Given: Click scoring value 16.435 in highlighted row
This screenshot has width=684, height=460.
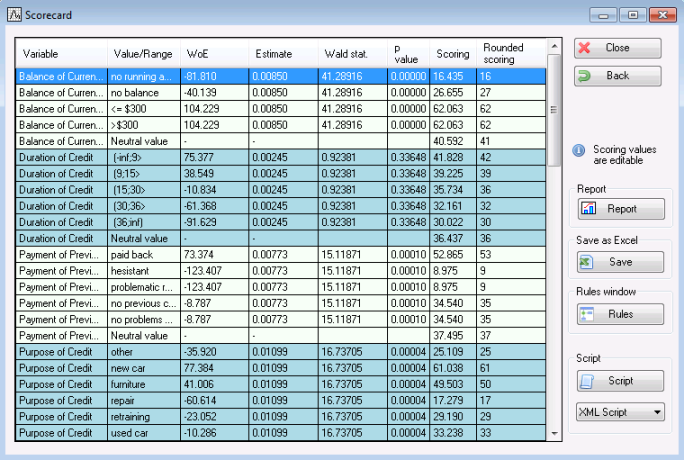Looking at the screenshot, I should pos(453,76).
